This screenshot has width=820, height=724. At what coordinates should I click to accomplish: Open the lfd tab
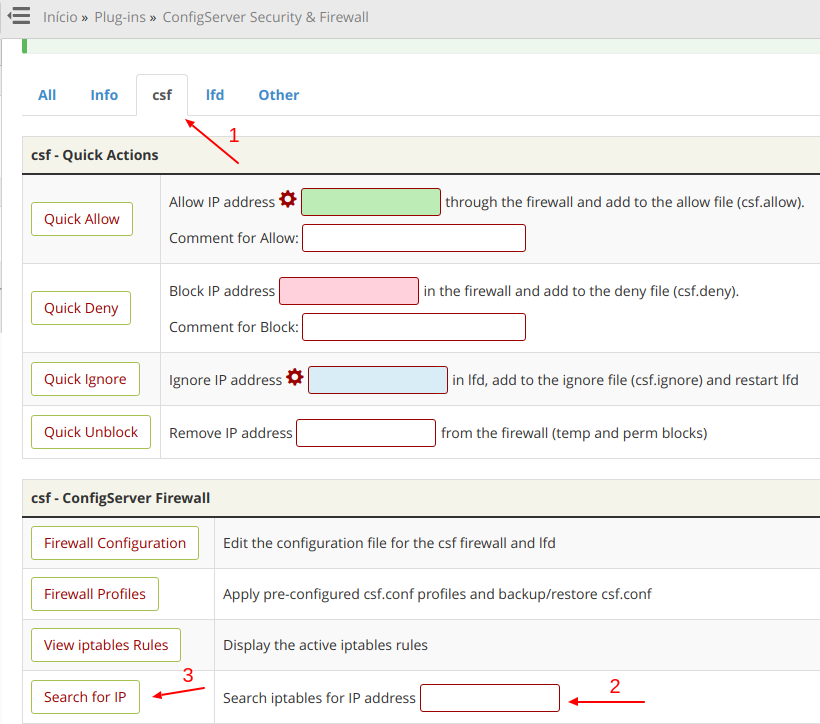tap(215, 95)
